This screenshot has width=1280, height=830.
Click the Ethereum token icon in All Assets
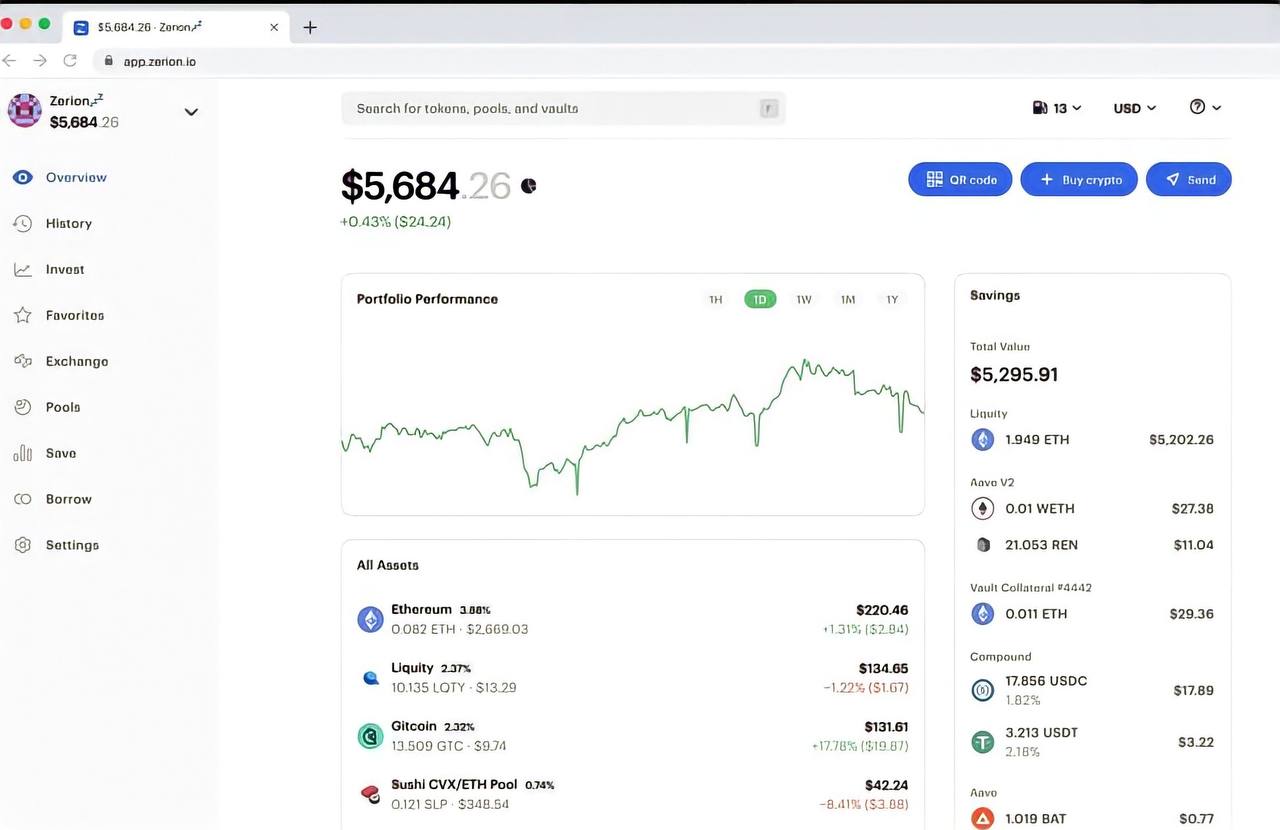(371, 620)
